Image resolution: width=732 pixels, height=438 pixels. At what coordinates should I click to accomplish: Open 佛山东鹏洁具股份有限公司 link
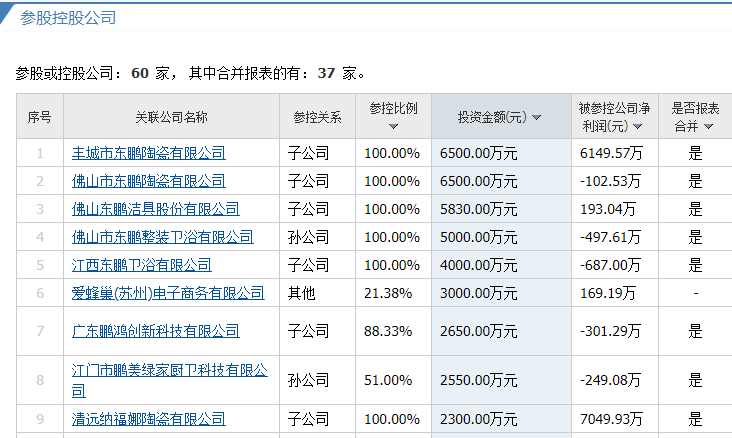pyautogui.click(x=155, y=209)
